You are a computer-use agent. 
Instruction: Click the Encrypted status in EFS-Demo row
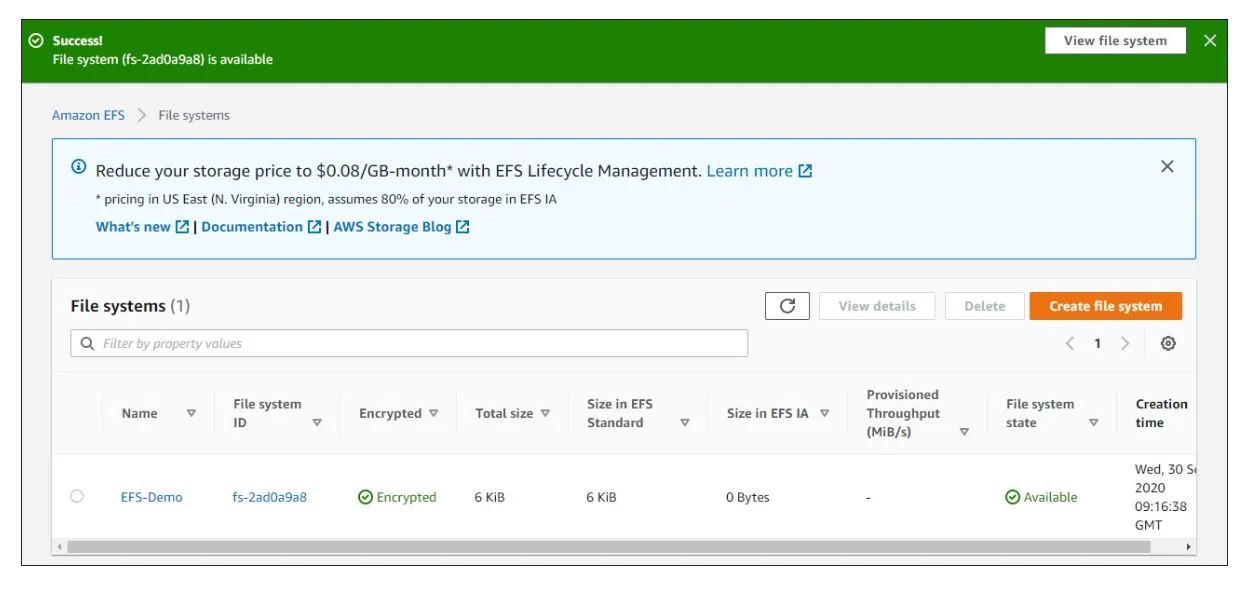(397, 497)
